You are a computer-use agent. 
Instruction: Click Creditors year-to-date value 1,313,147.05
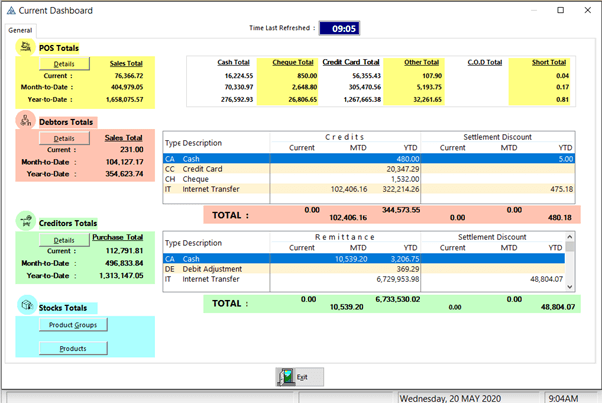[121, 276]
